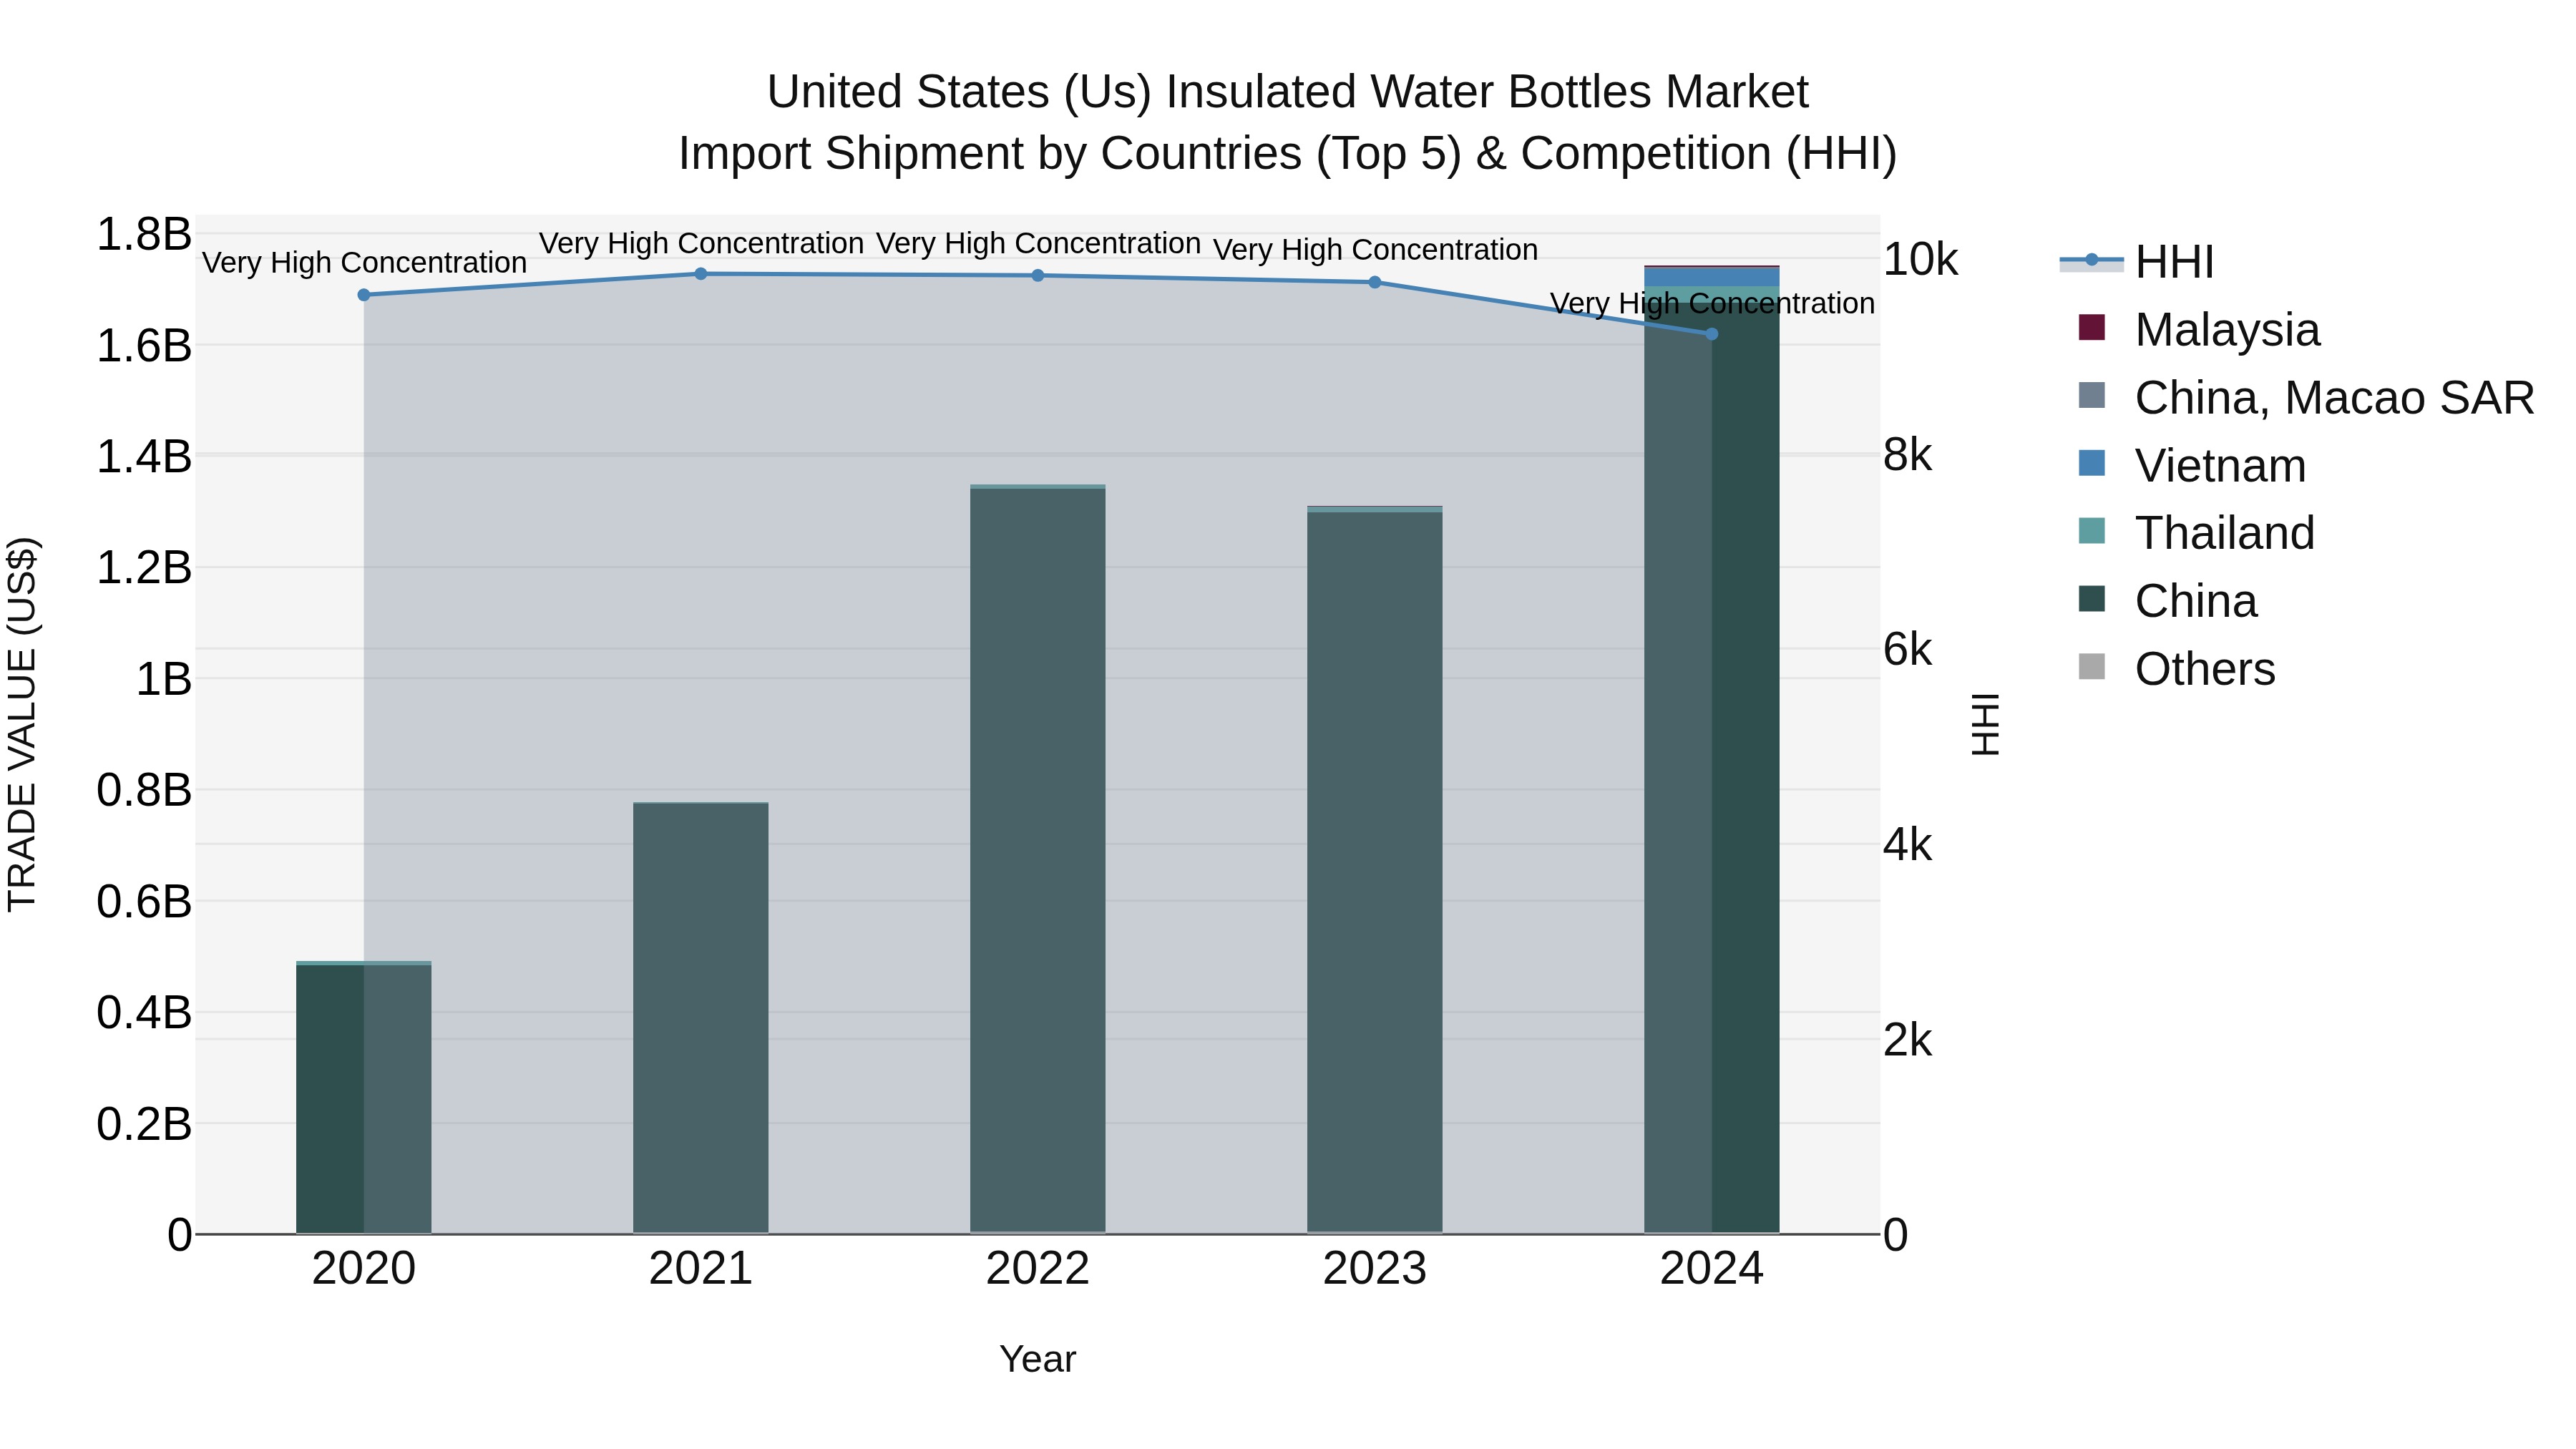Select the 2023 China bar
Image resolution: width=2576 pixels, height=1449 pixels.
coord(1375,873)
